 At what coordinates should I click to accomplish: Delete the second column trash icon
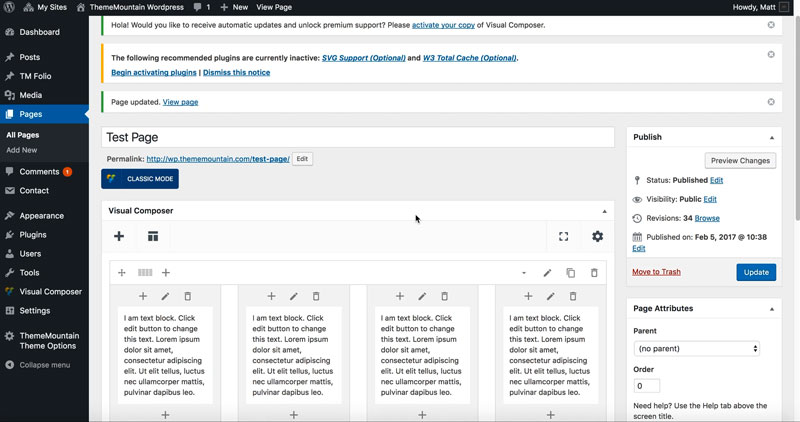[x=316, y=296]
